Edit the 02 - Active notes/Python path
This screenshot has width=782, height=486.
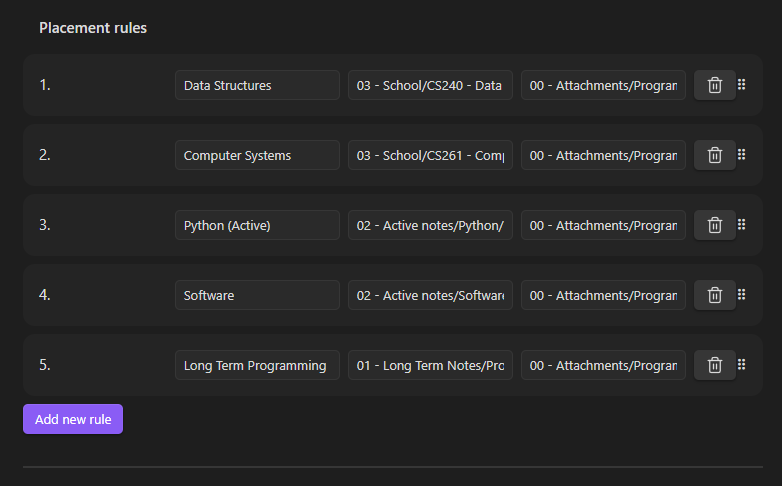click(430, 225)
